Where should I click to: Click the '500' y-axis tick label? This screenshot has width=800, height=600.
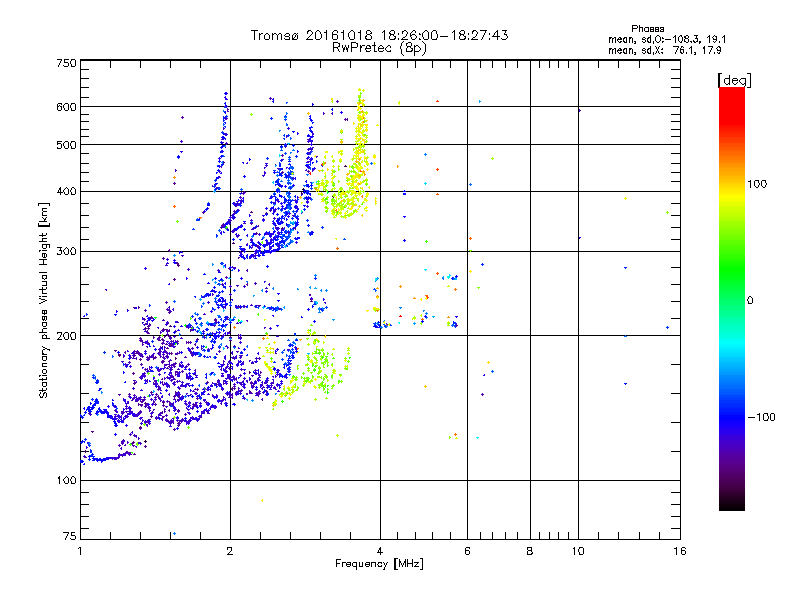(x=66, y=145)
